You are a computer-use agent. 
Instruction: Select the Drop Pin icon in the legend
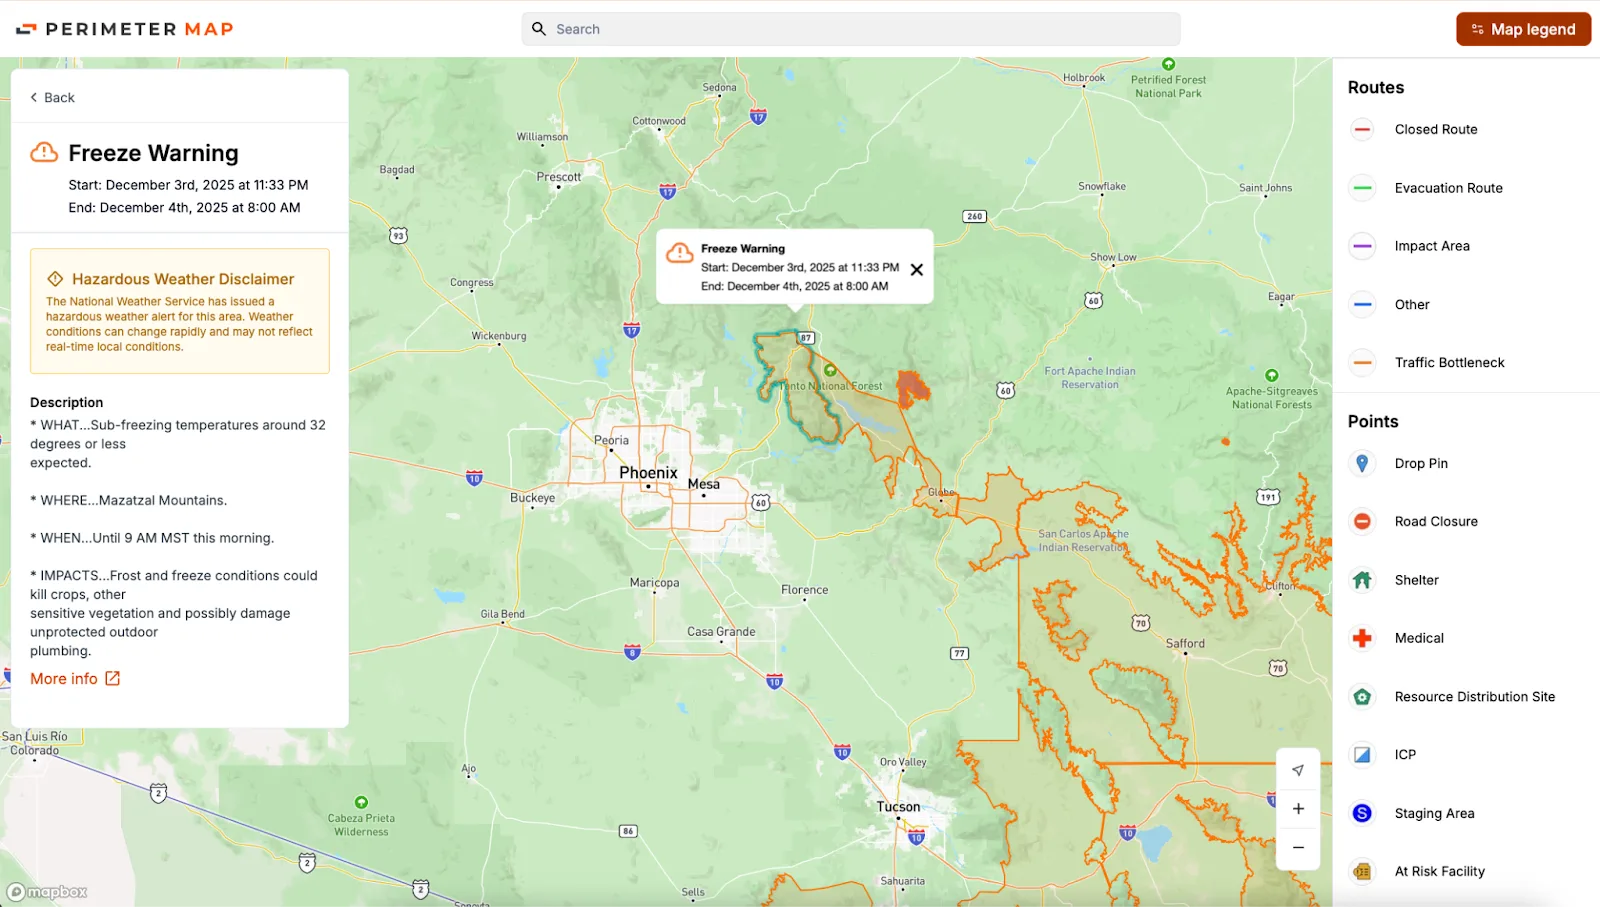coord(1361,463)
